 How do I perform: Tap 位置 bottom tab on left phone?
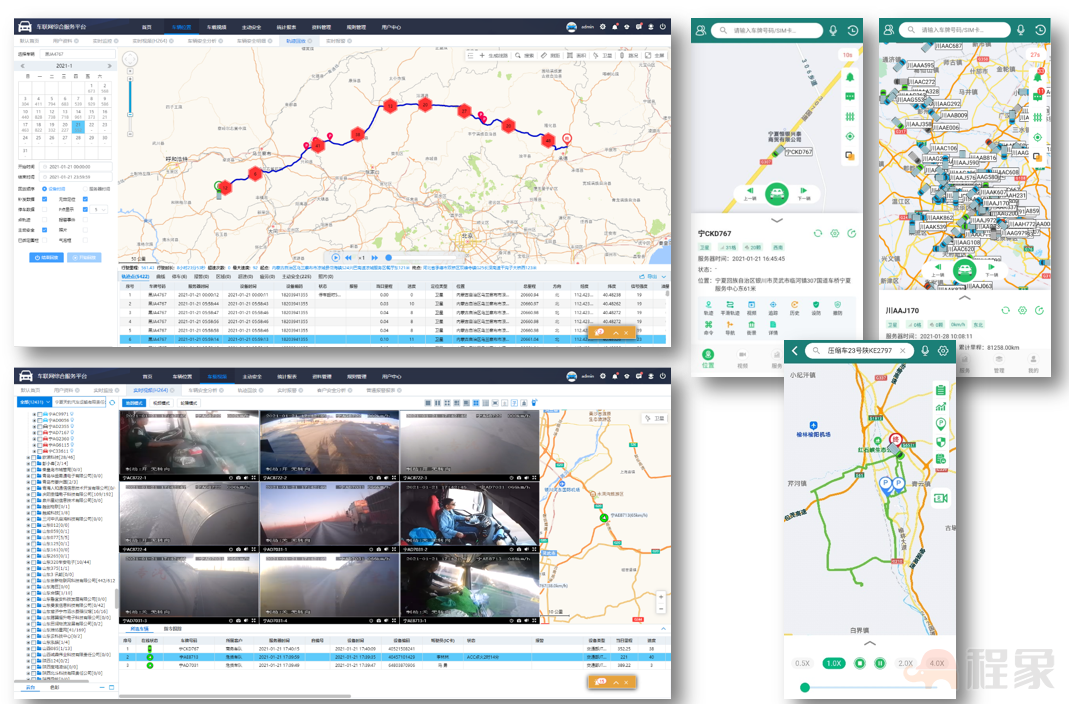708,358
